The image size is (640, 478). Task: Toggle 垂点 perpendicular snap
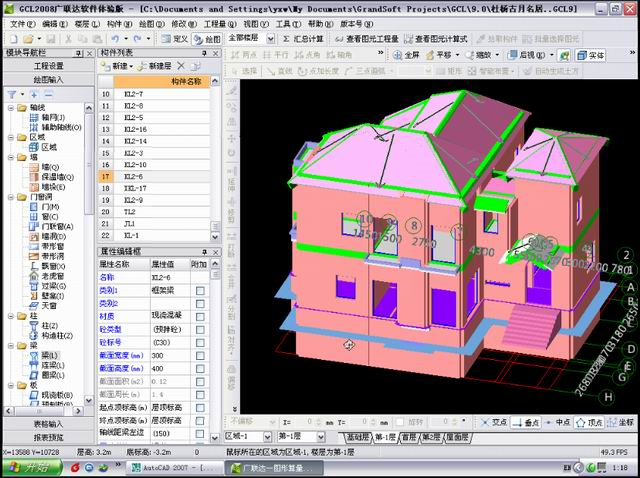(x=525, y=422)
